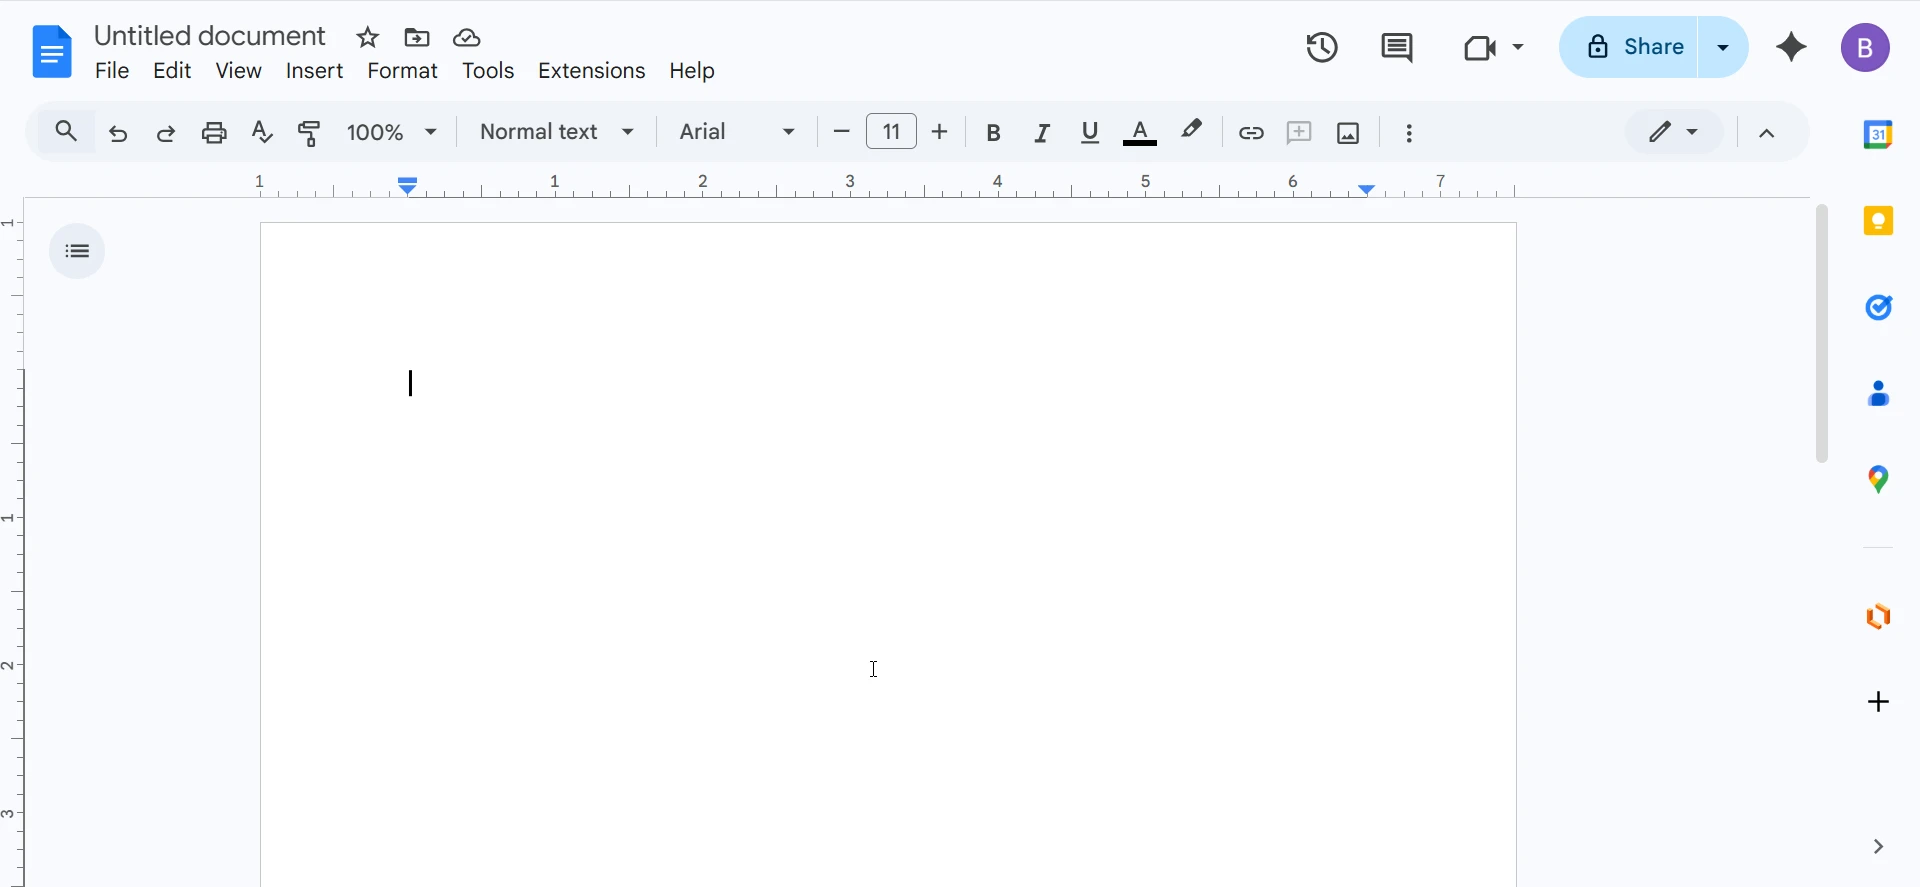Viewport: 1920px width, 887px height.
Task: Click the print icon
Action: 214,132
